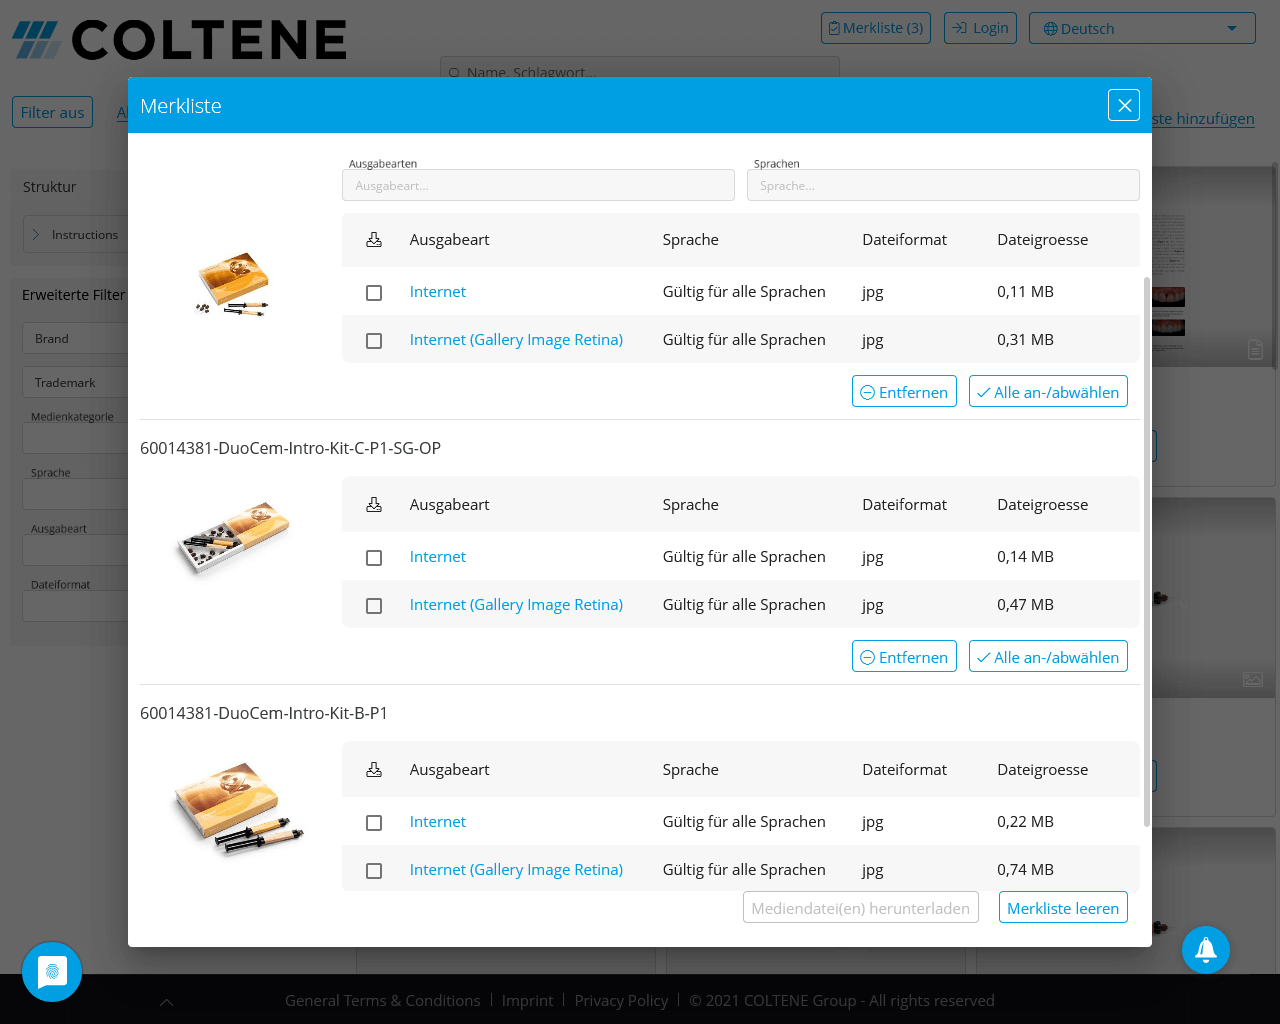Open Internet link with 0,14 MB
Viewport: 1280px width, 1024px height.
(438, 557)
